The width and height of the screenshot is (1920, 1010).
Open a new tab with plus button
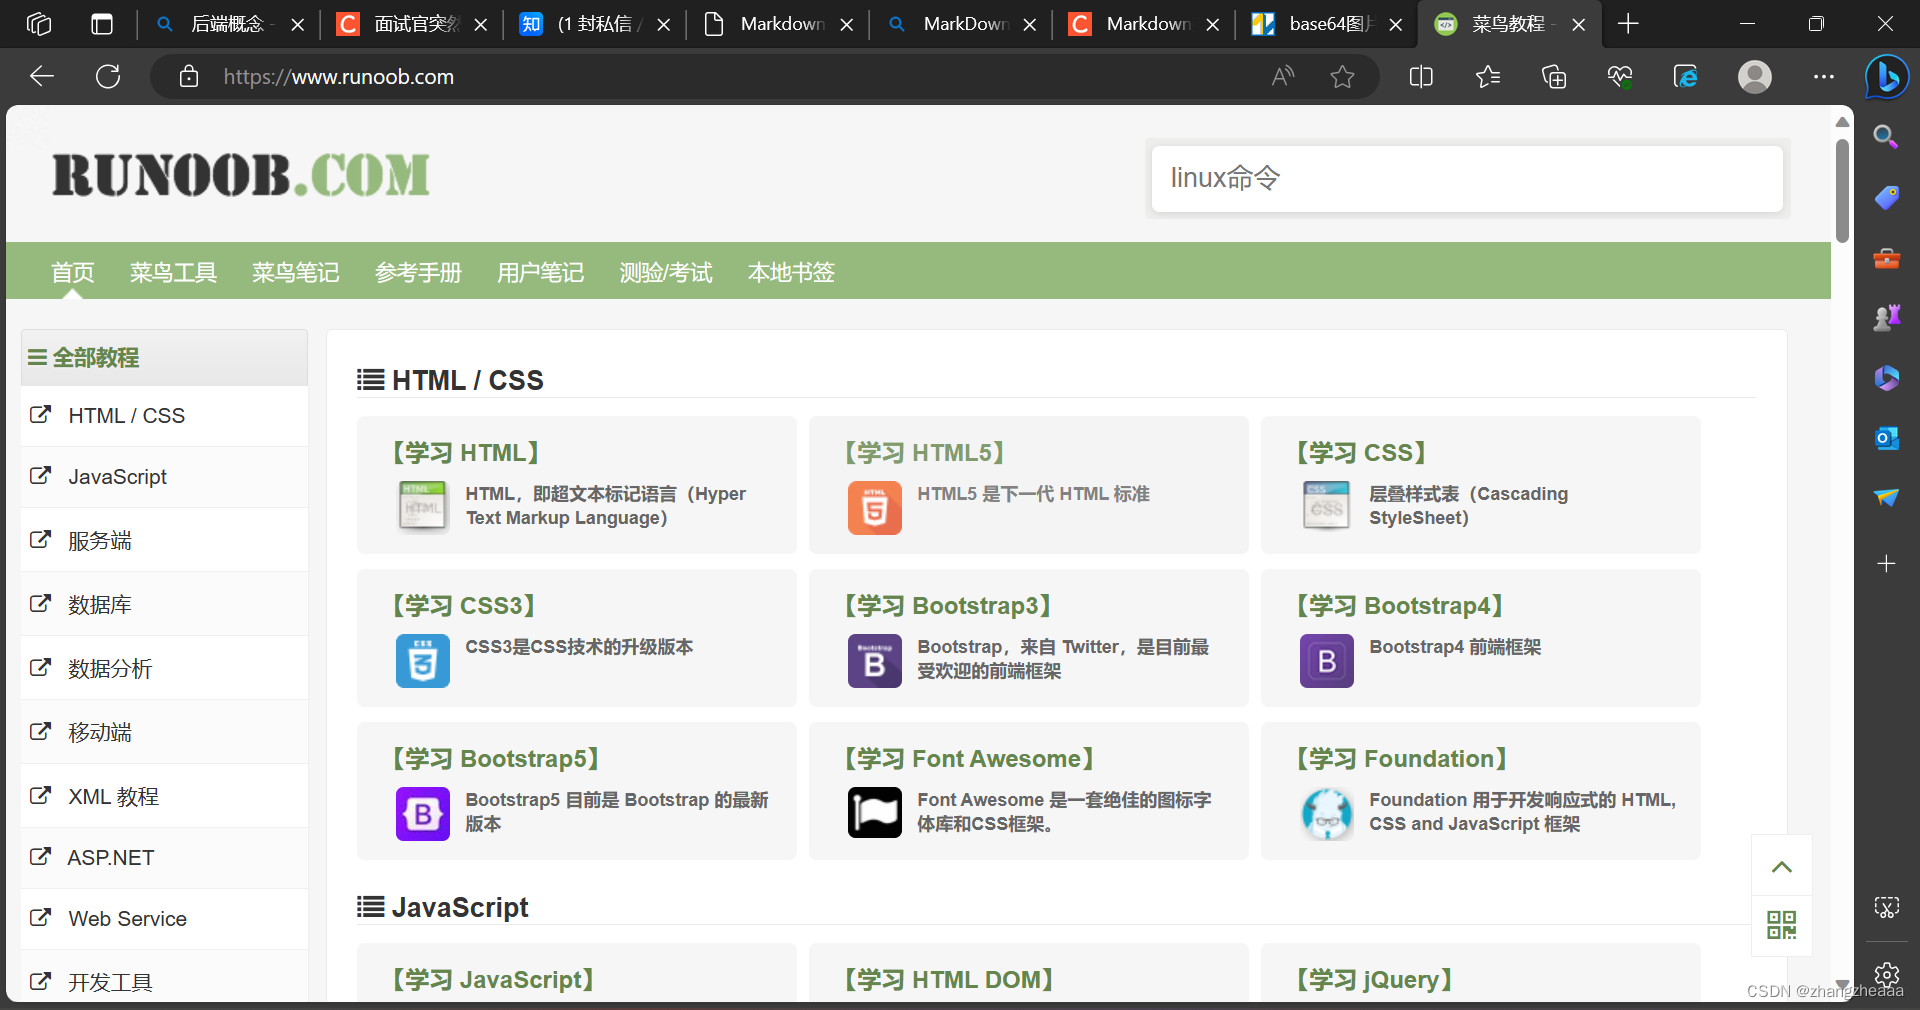click(1628, 24)
